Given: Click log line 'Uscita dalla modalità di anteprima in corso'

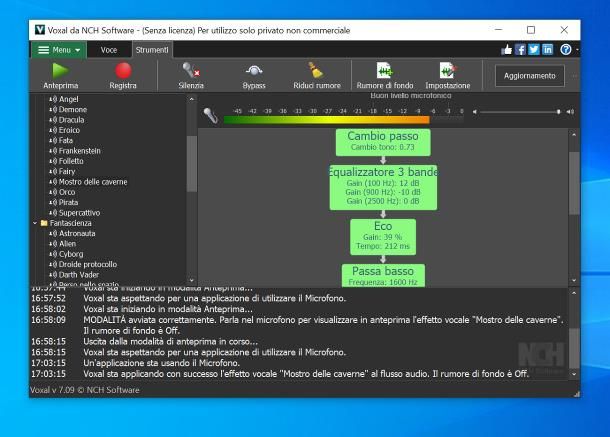Looking at the screenshot, I should coord(170,341).
